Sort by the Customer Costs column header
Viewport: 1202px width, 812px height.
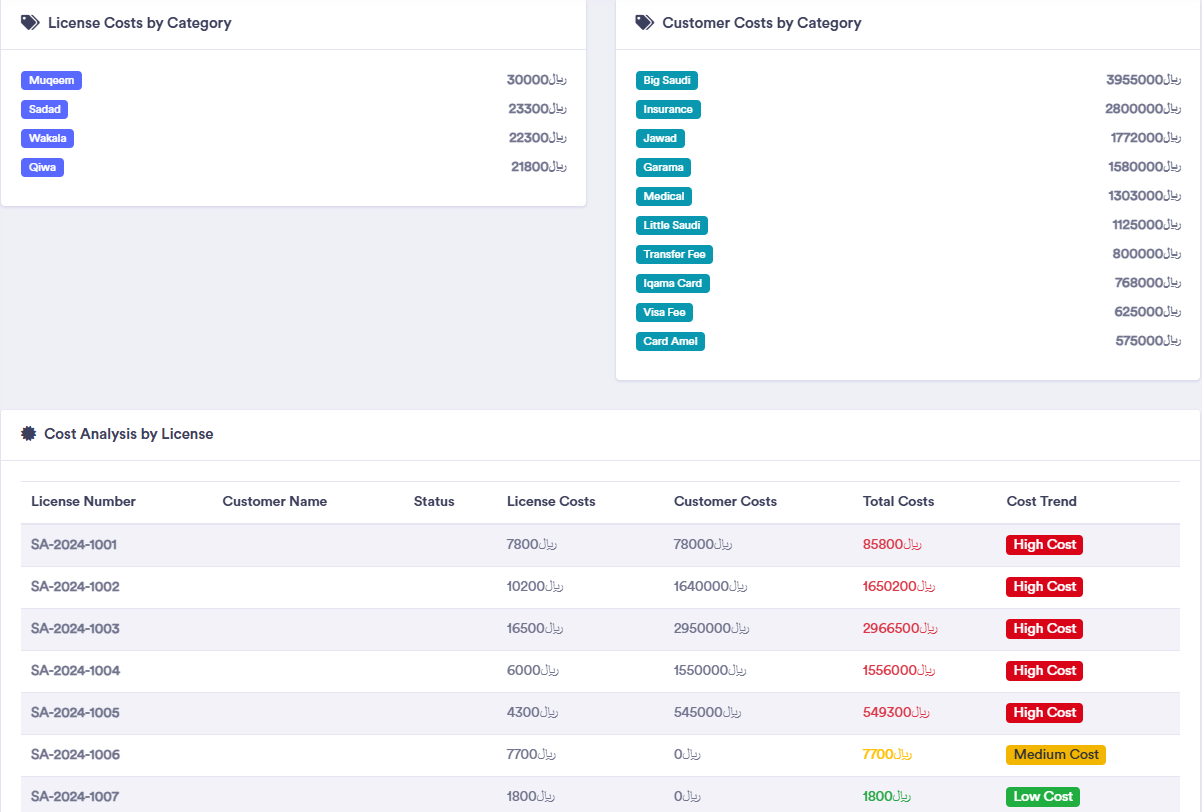coord(725,501)
